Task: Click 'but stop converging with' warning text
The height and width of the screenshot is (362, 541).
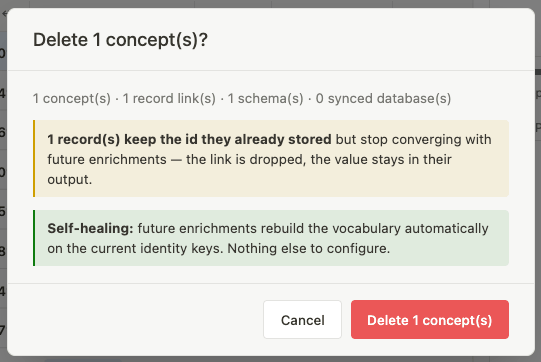Action: point(414,139)
